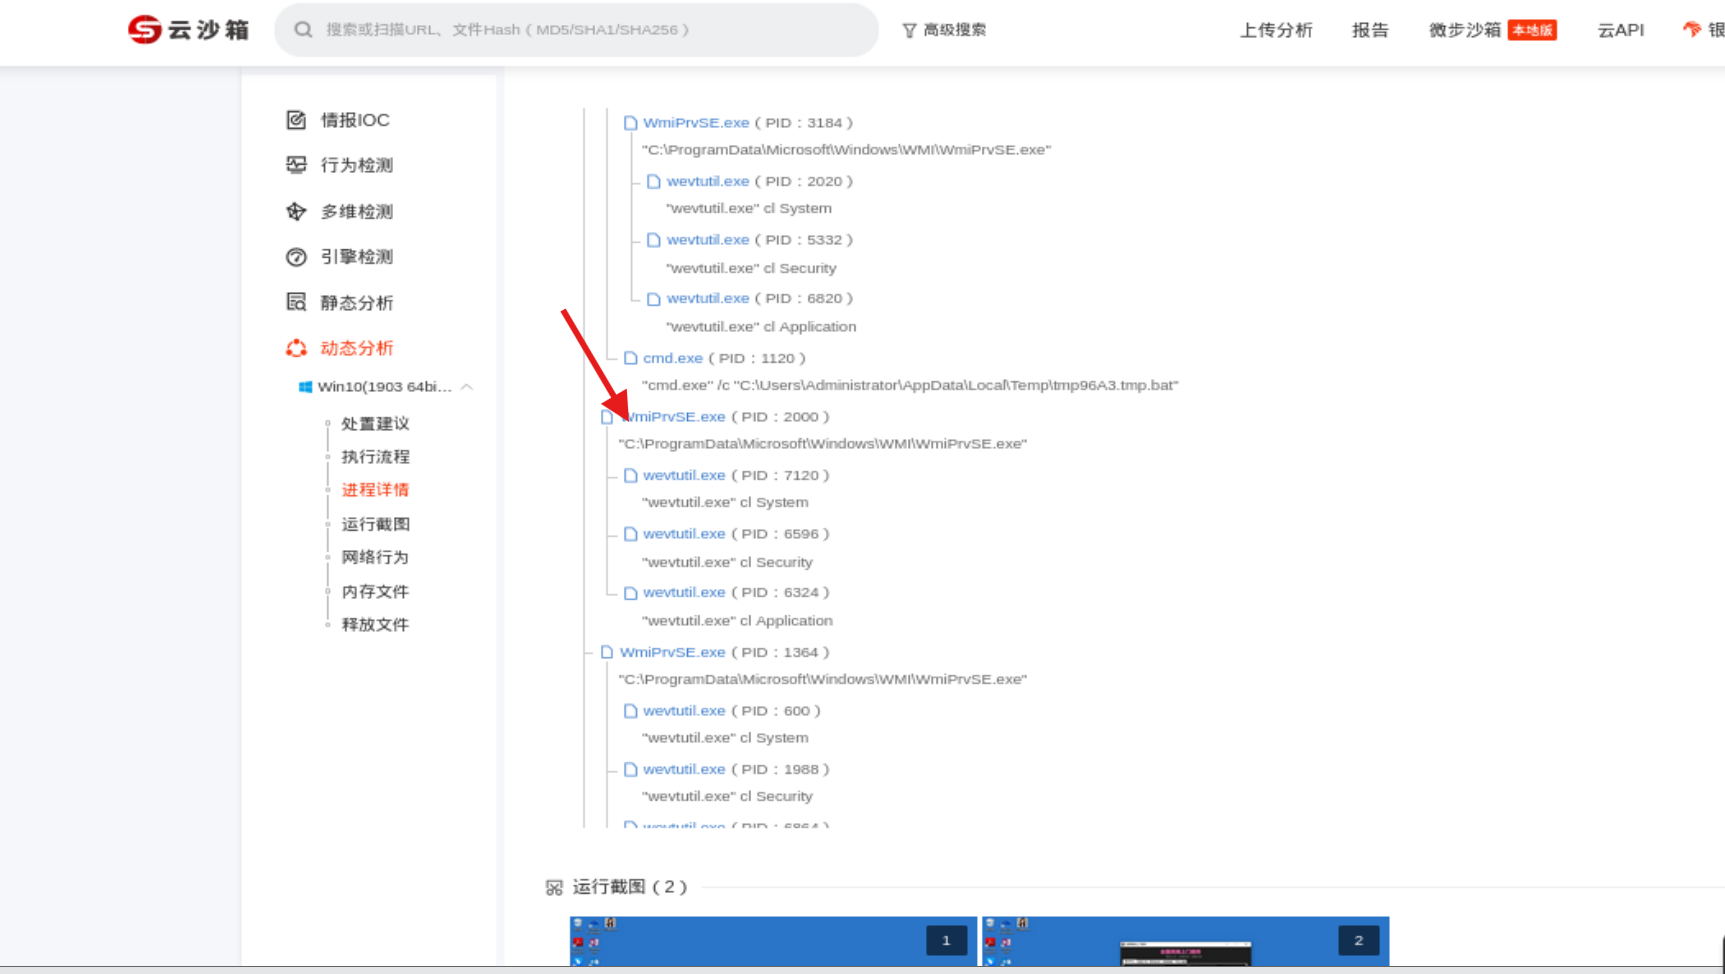
Task: Open WmiPrvSE.exe PID 2000 link
Action: pos(673,417)
